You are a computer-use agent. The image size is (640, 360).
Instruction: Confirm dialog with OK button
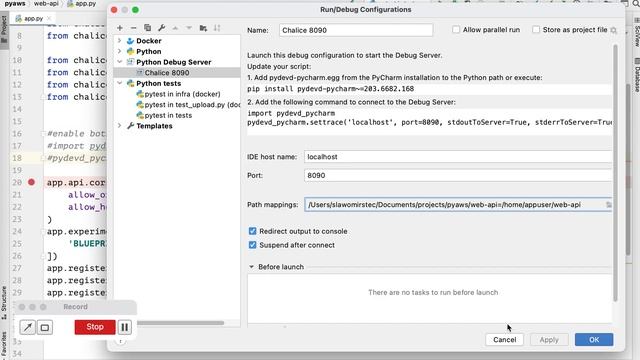pos(594,340)
